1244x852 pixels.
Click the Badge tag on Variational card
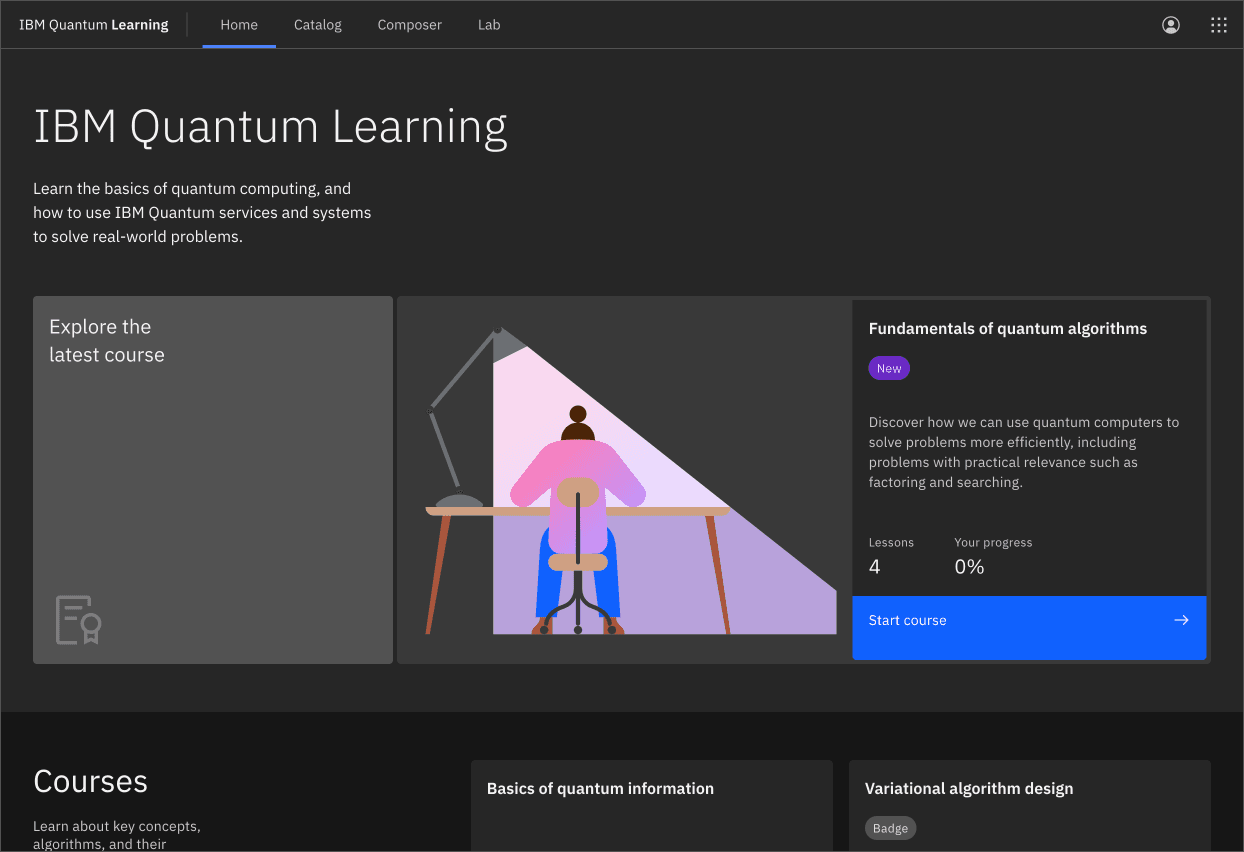coord(890,828)
